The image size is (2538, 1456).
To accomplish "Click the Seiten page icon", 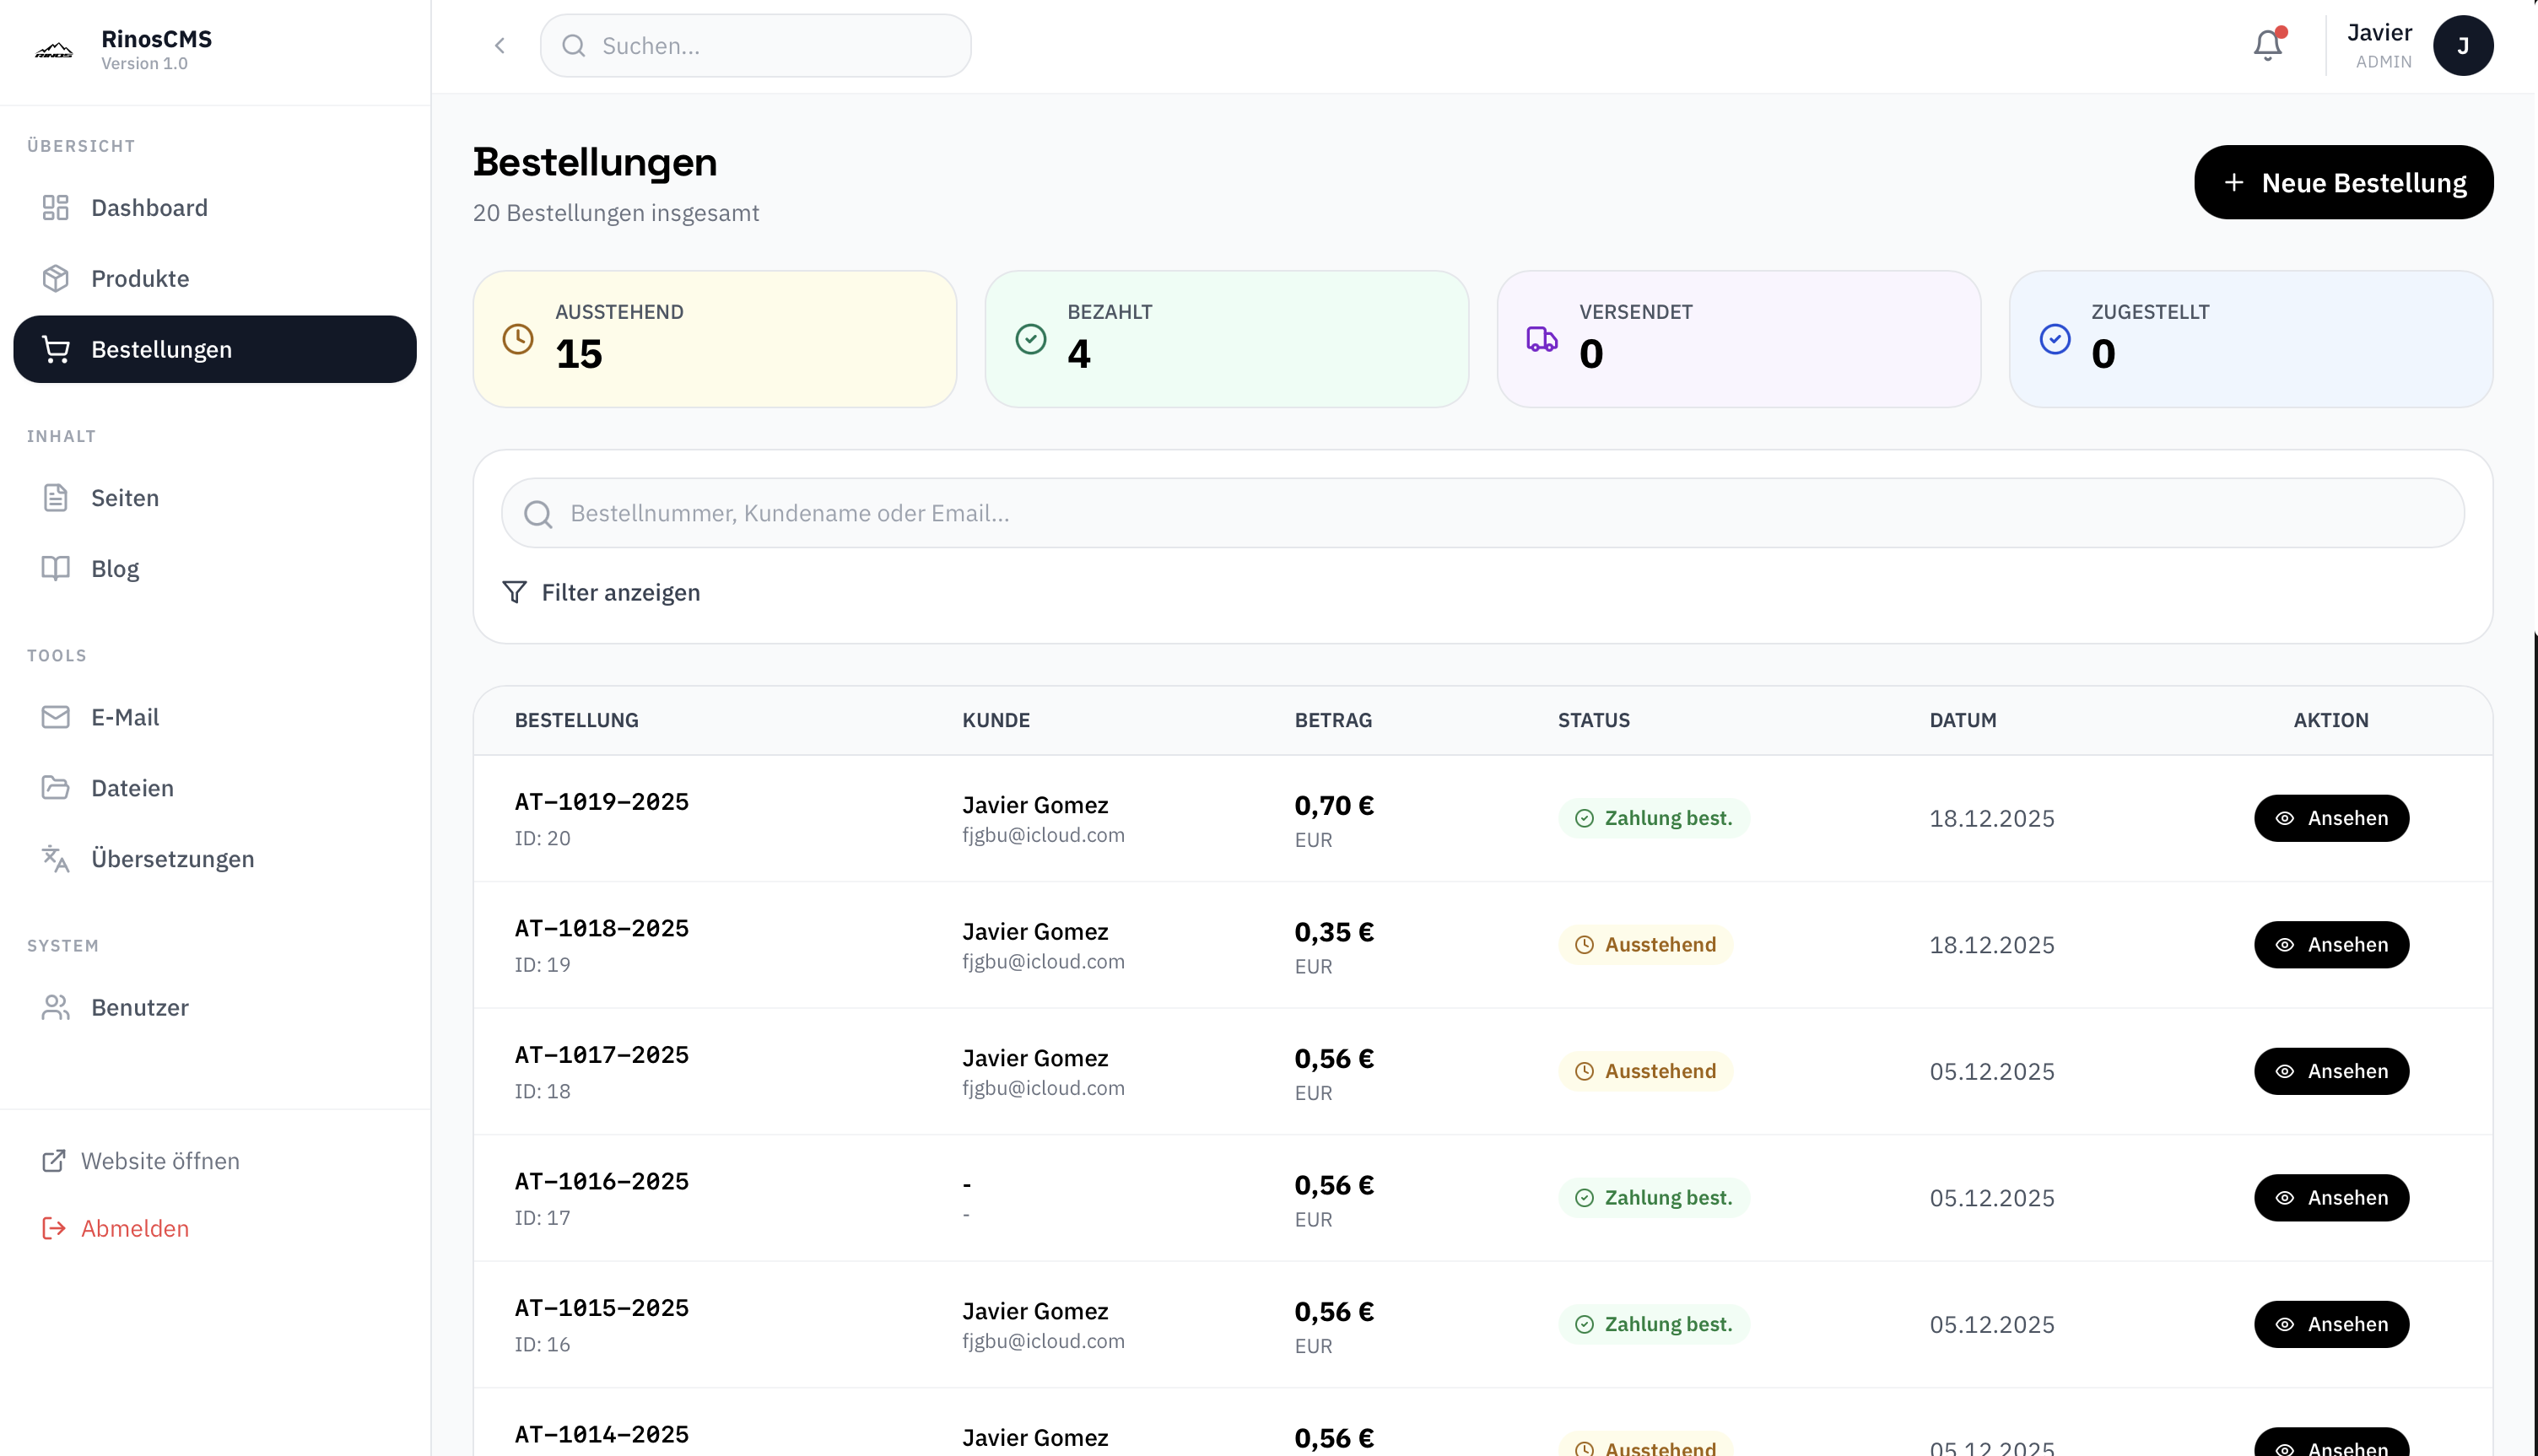I will 56,498.
